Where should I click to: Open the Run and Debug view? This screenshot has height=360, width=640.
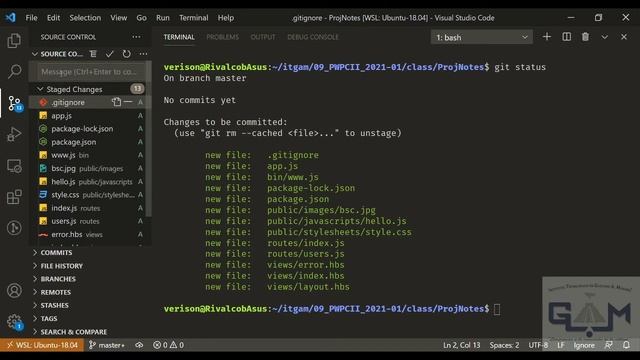click(x=14, y=134)
